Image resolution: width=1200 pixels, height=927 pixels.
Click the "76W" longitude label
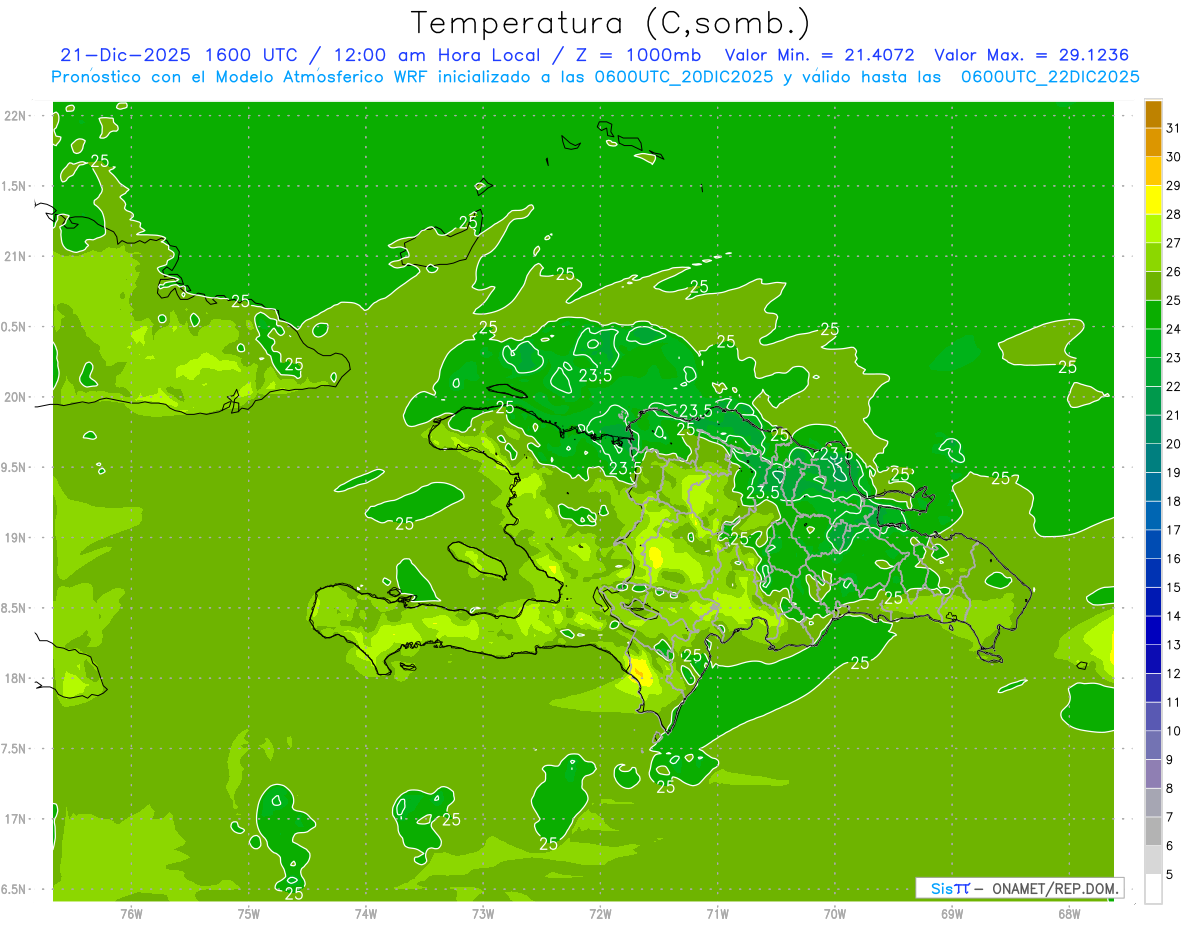131,914
